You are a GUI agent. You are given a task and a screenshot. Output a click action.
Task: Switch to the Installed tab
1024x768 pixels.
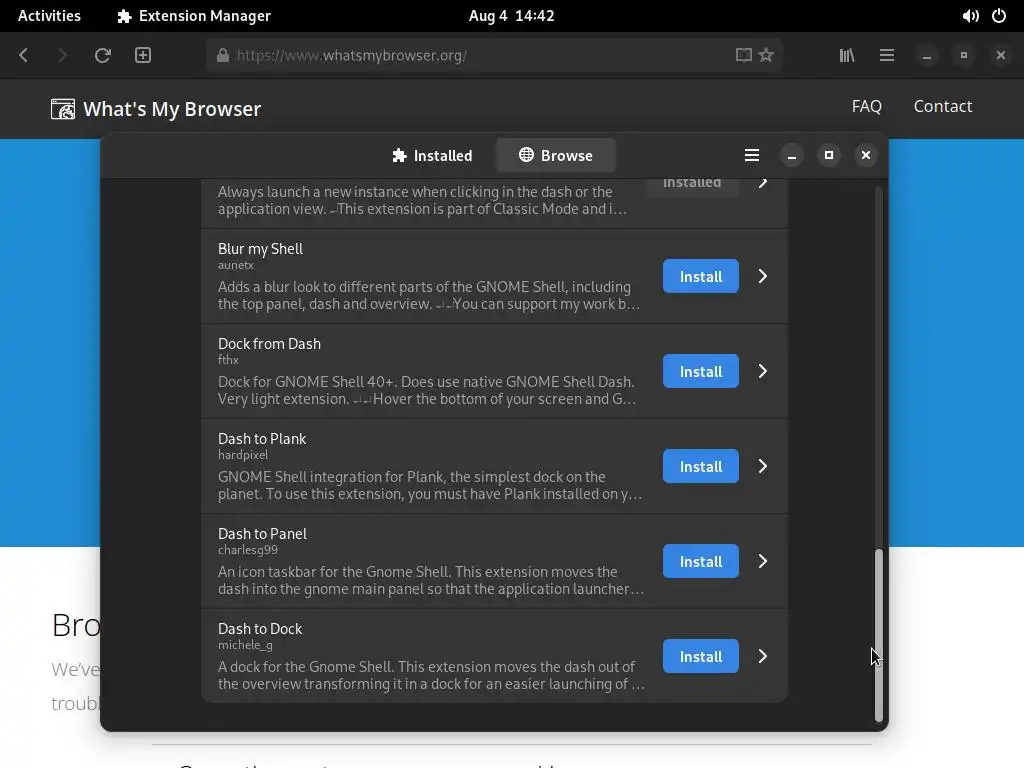pos(432,155)
